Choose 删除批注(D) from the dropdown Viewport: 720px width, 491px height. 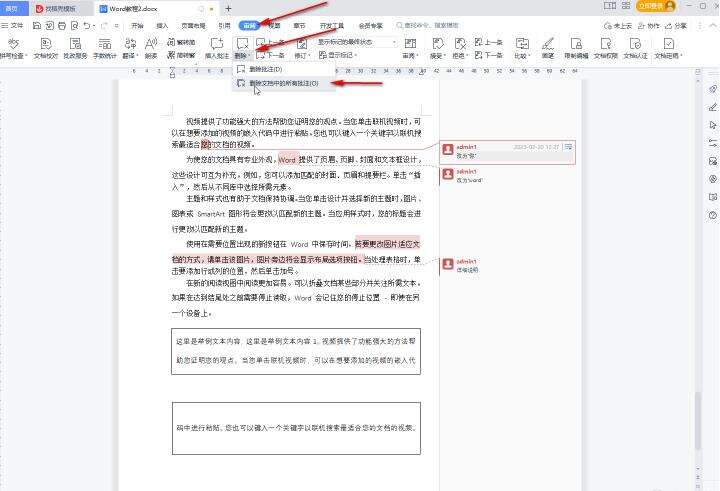click(x=284, y=69)
